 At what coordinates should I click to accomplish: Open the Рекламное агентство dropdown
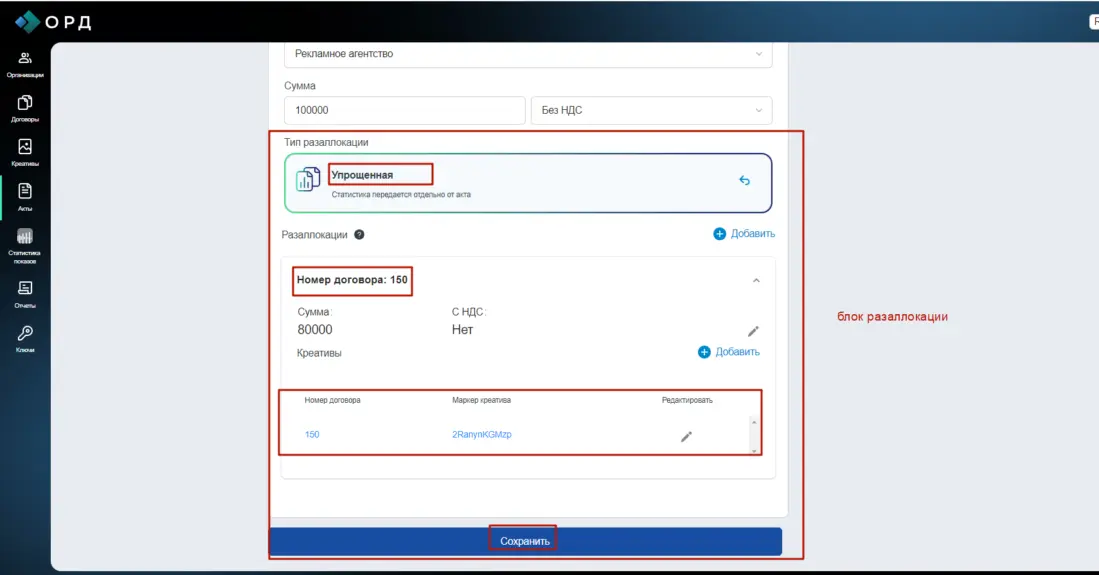[527, 54]
